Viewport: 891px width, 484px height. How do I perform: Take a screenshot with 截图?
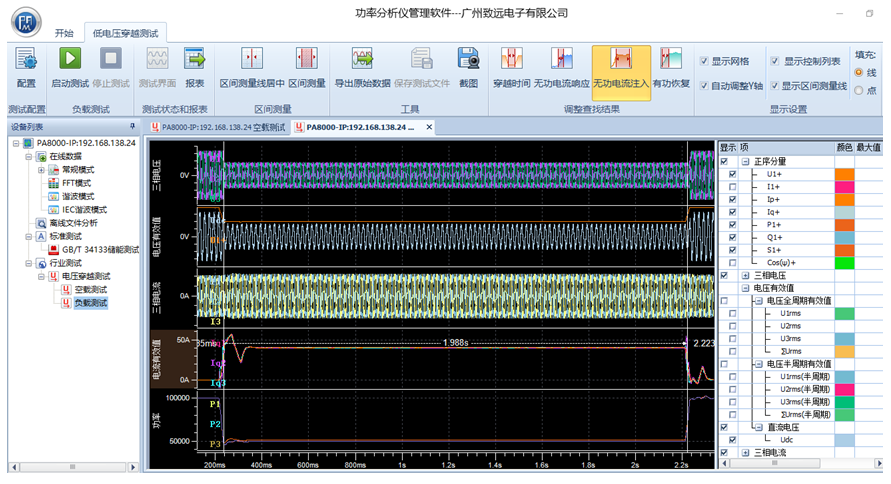click(468, 66)
